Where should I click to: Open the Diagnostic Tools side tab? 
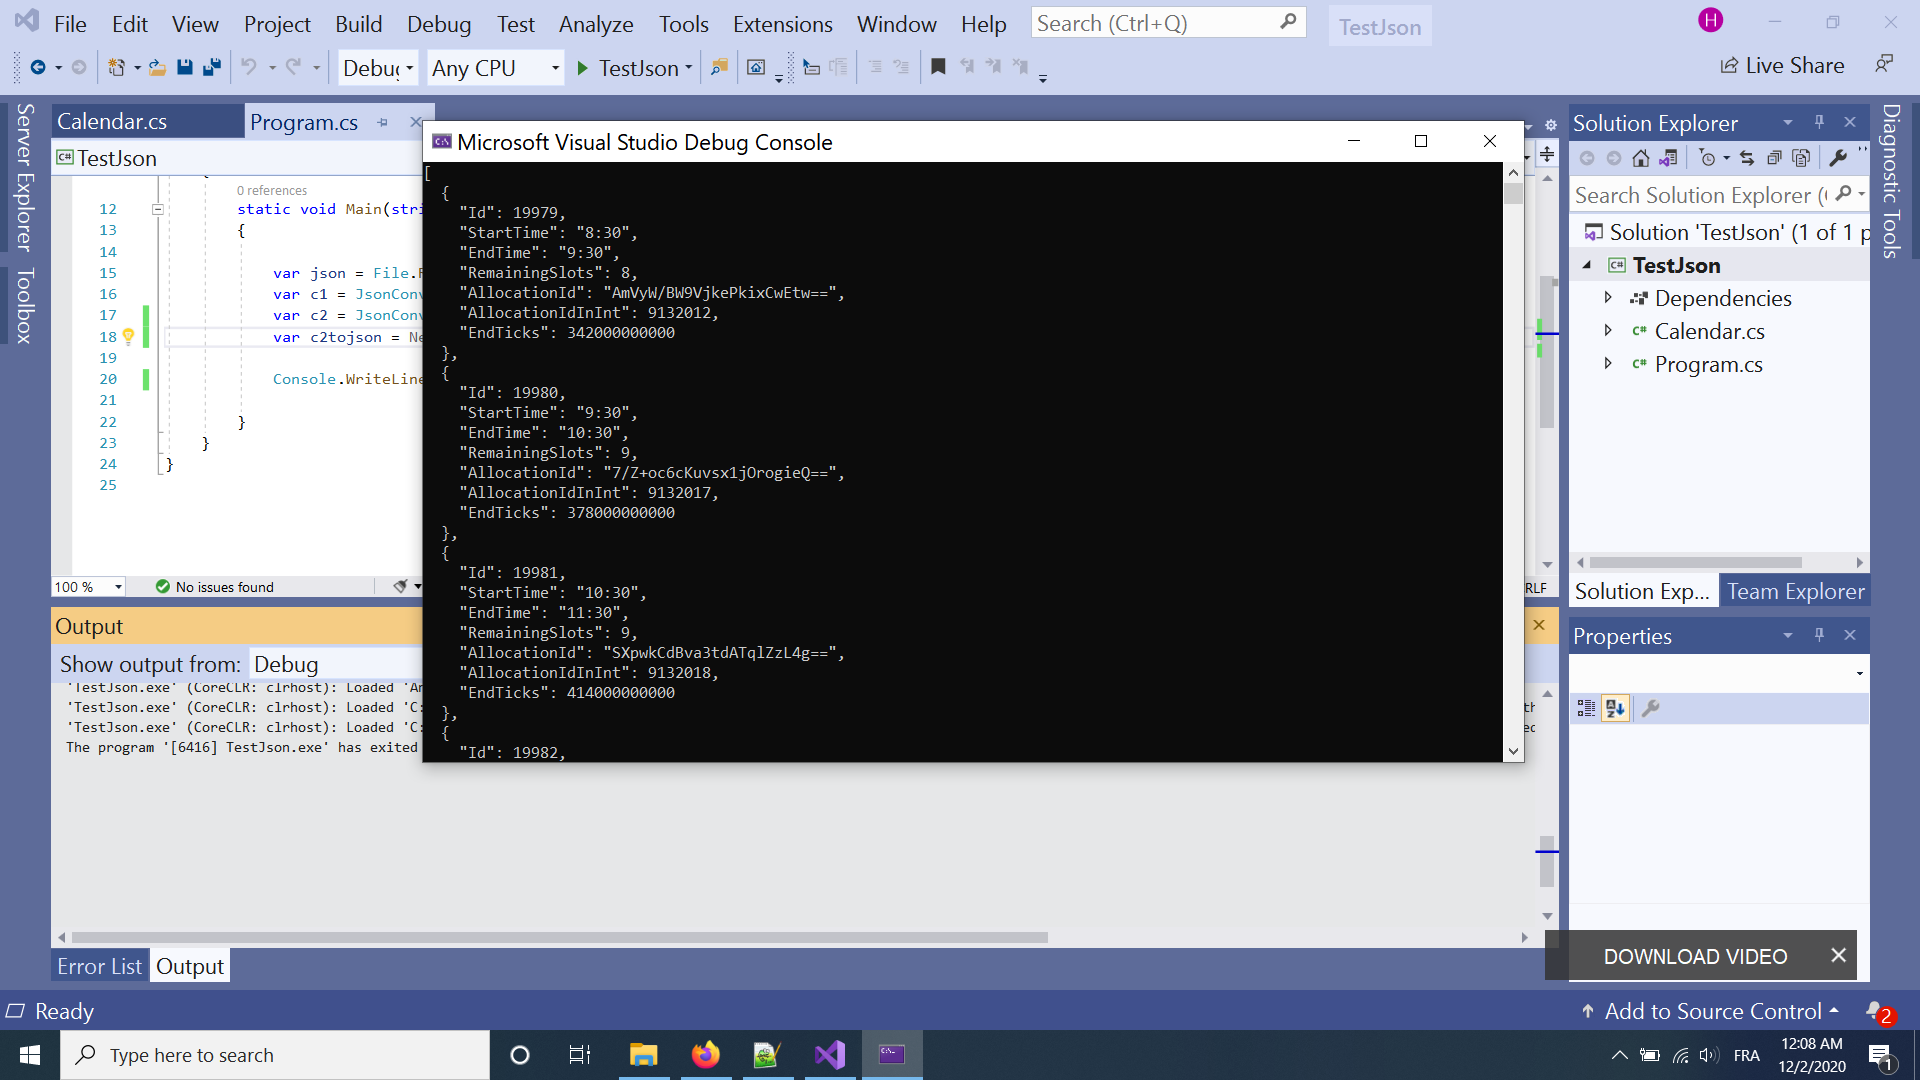tap(1891, 181)
